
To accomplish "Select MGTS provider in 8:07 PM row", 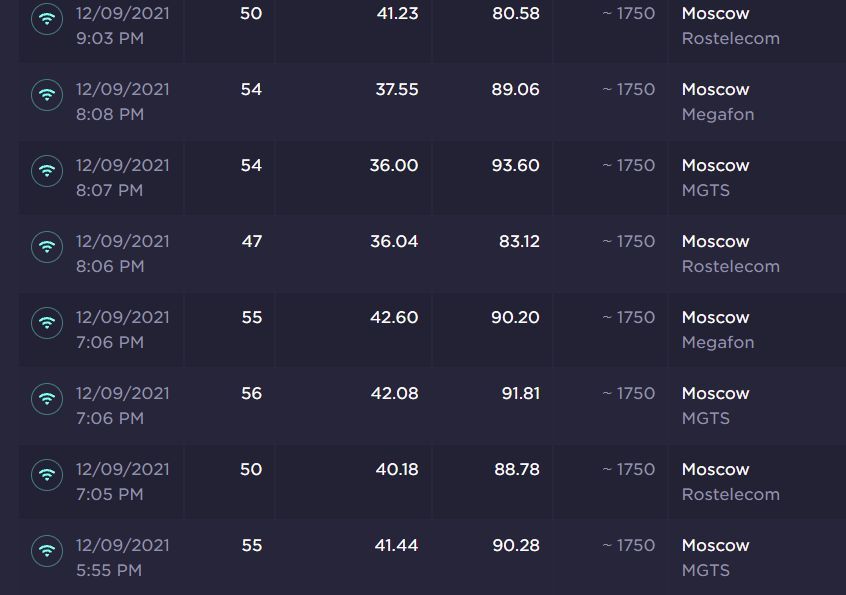I will tap(705, 191).
